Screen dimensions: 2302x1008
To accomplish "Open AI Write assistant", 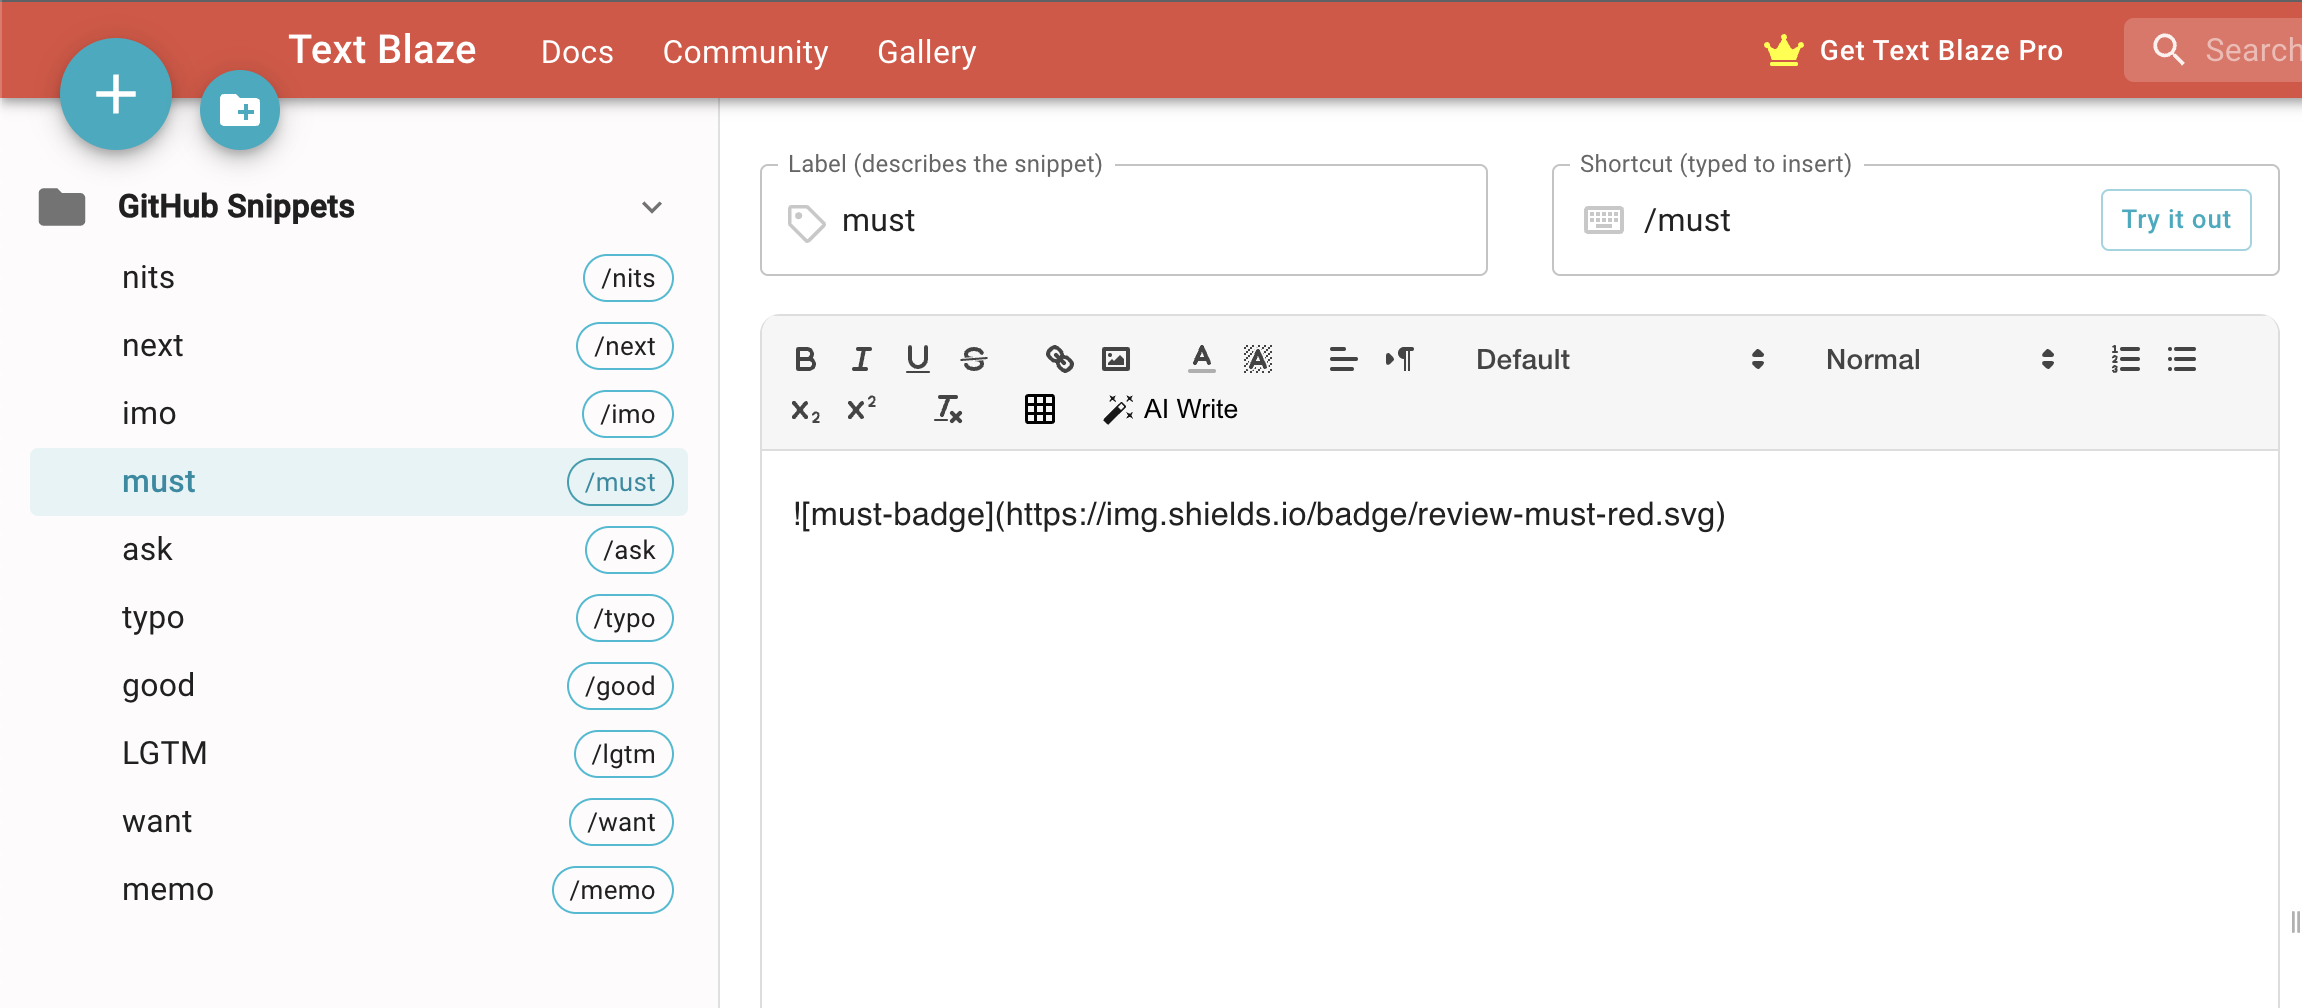I will [x=1170, y=409].
